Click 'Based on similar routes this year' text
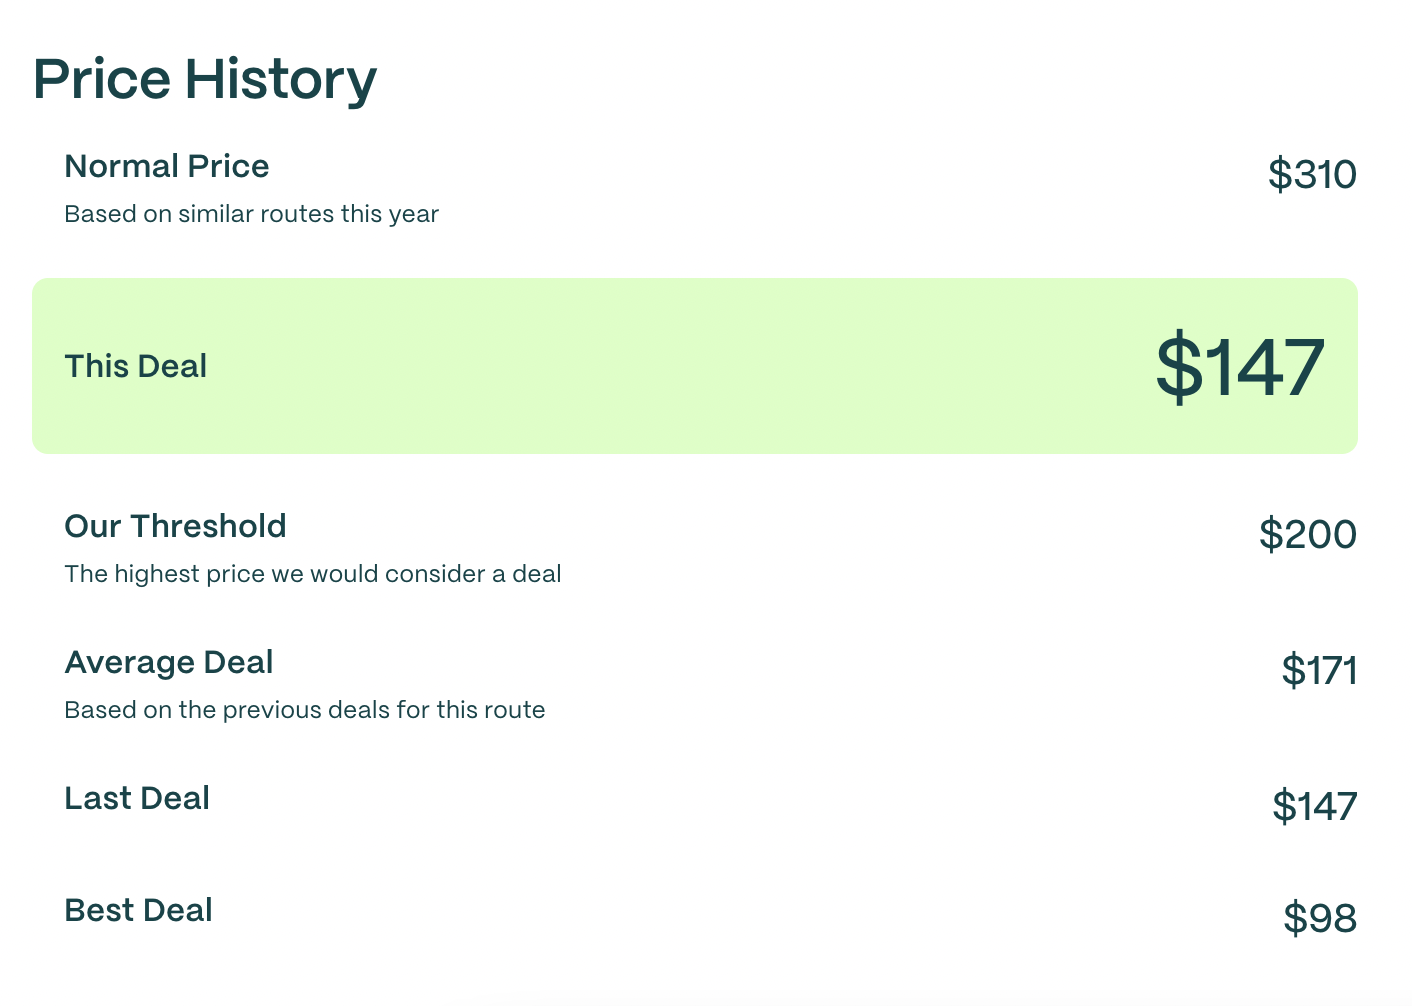The width and height of the screenshot is (1412, 1006). 252,214
